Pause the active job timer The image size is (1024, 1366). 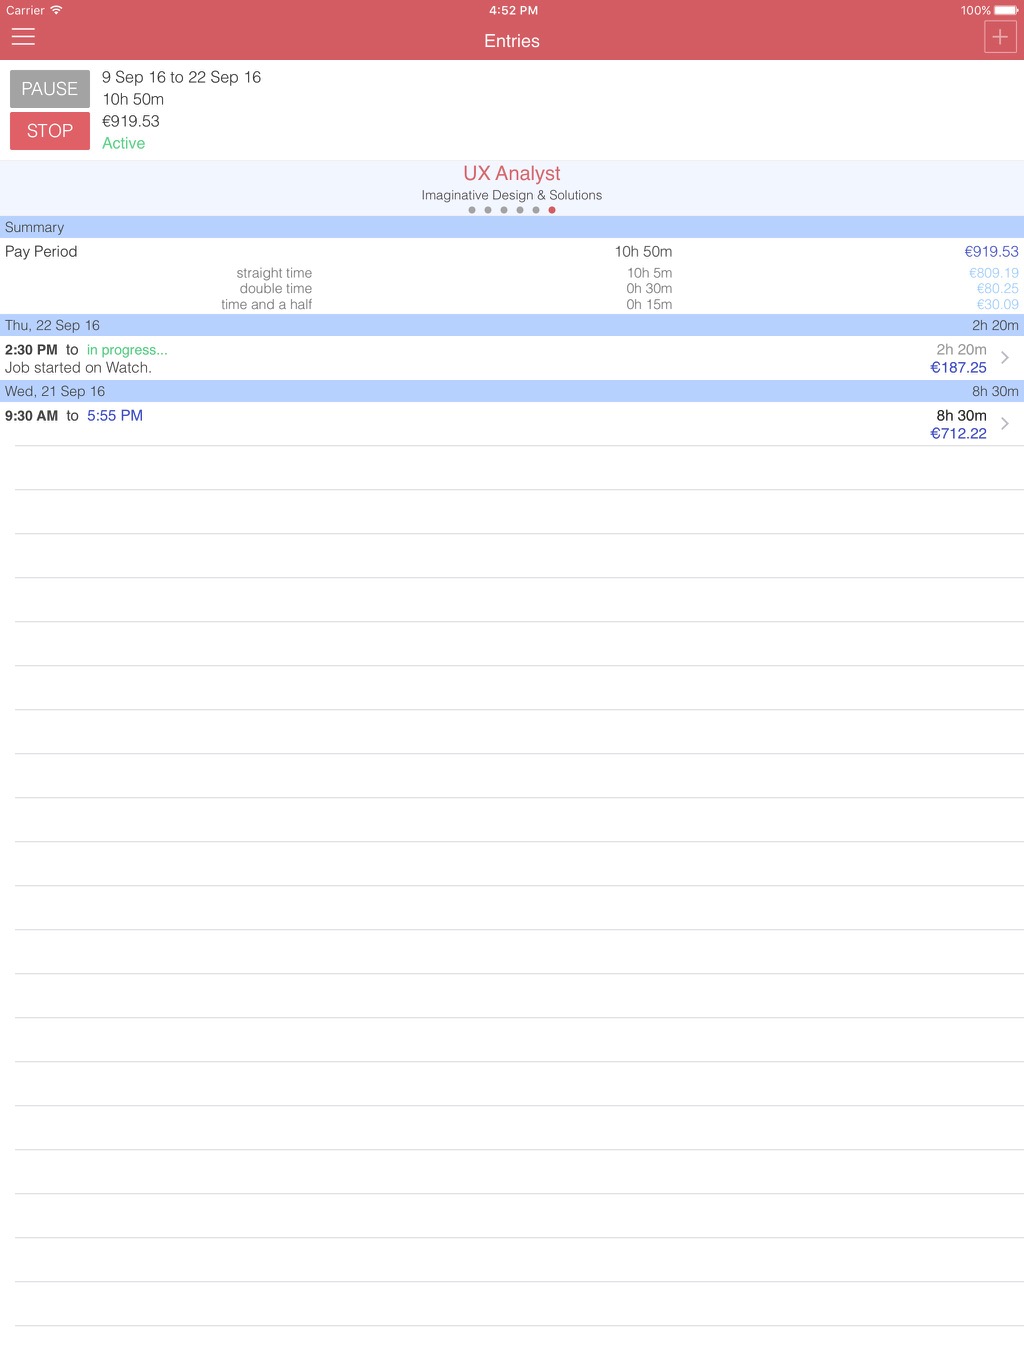click(x=50, y=89)
